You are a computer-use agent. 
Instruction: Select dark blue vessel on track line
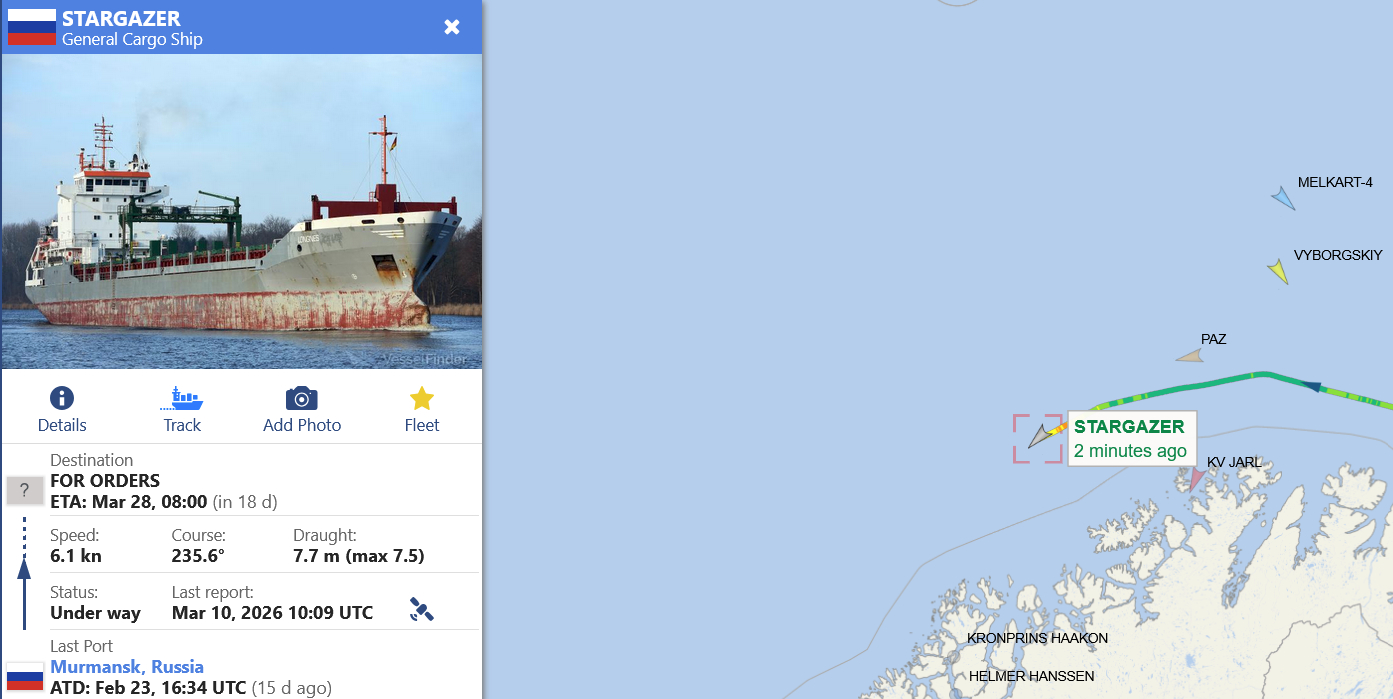1312,385
